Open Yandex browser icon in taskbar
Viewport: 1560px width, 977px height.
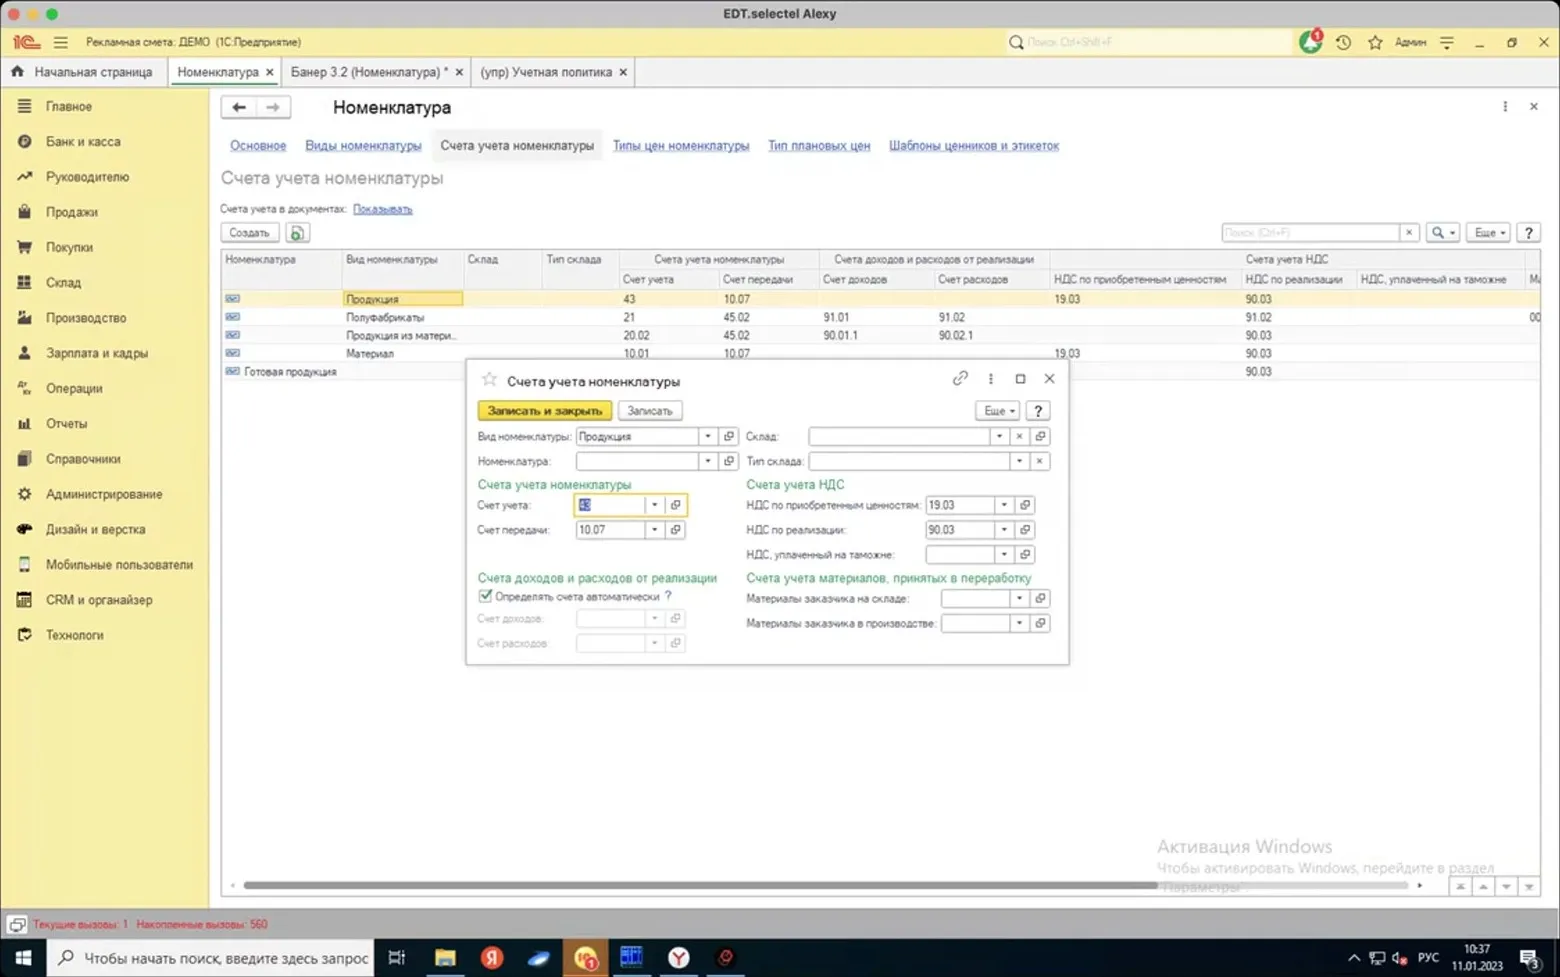point(491,957)
